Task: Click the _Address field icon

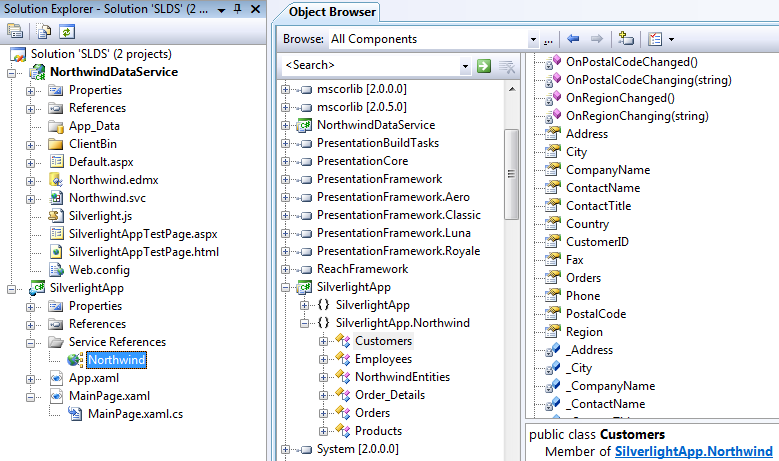Action: (553, 350)
